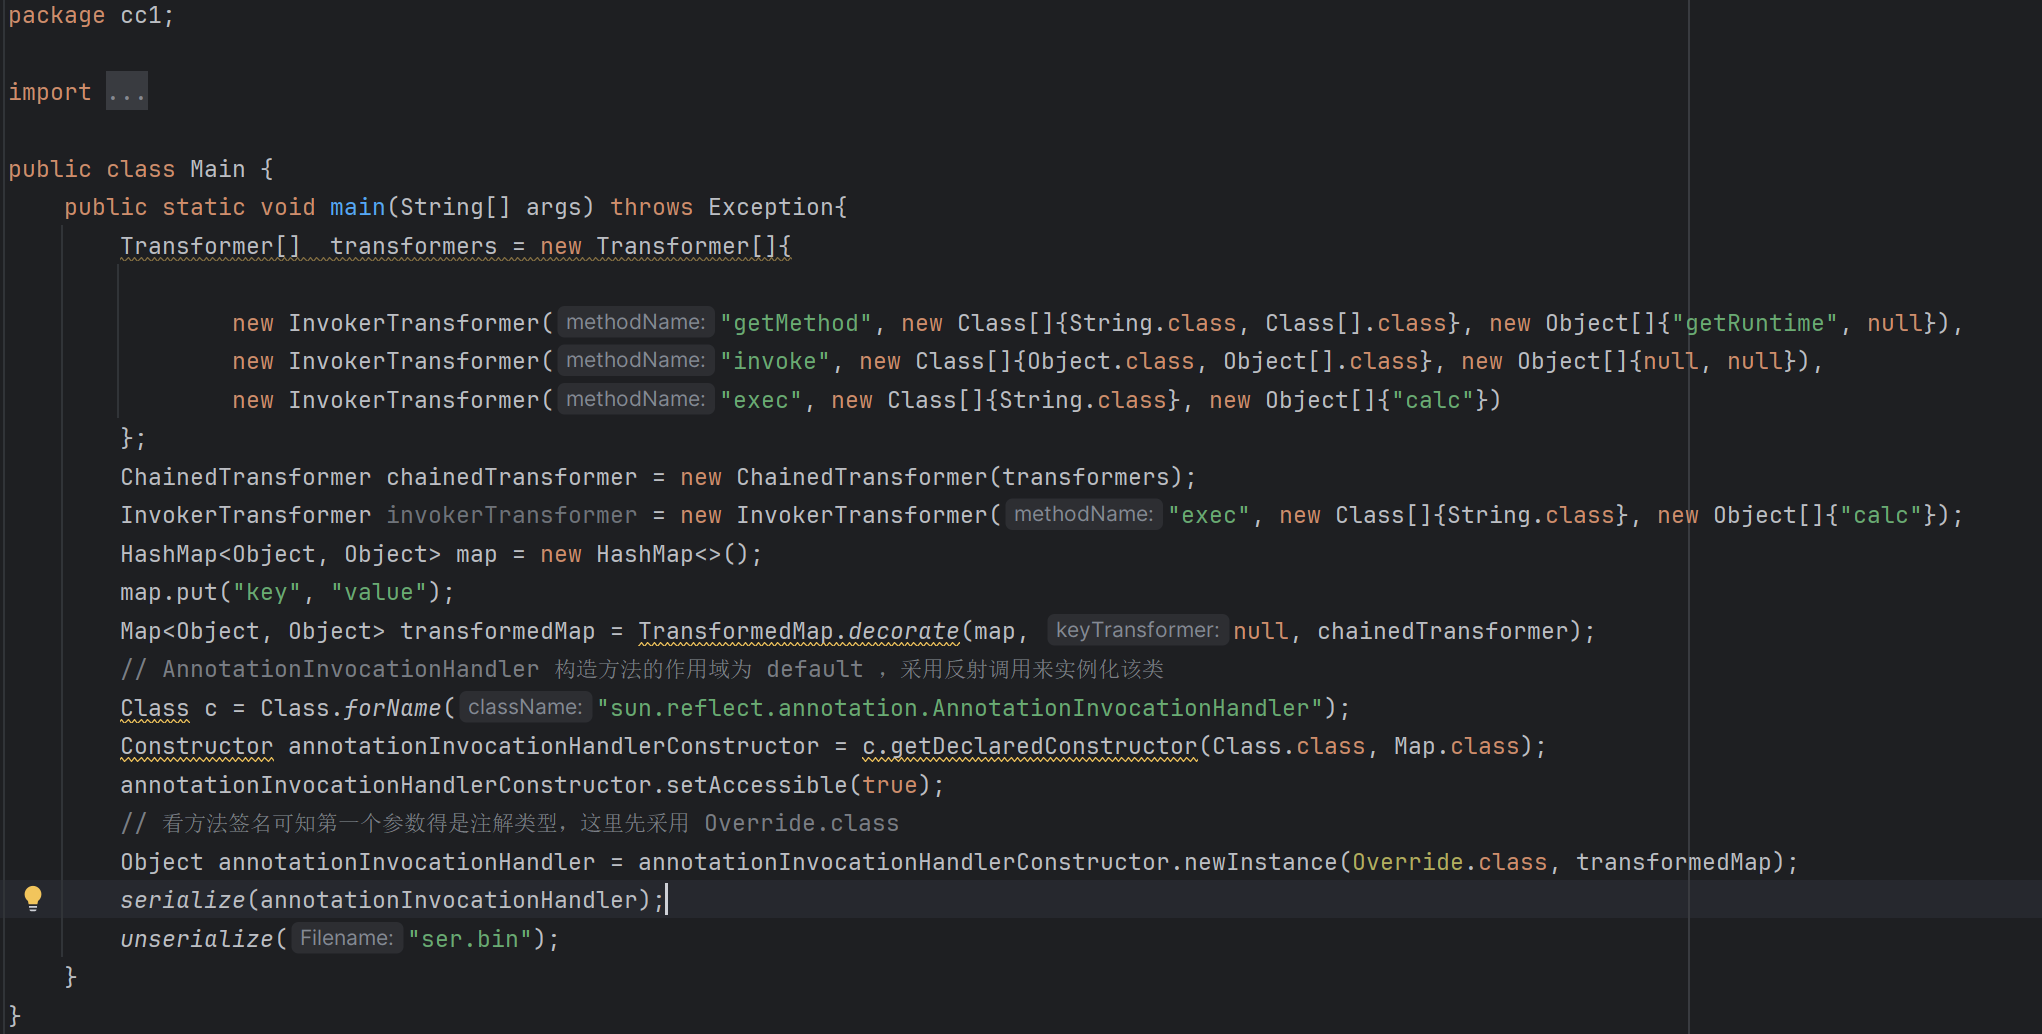Click throws Exception clause
2042x1034 pixels.
(x=722, y=207)
